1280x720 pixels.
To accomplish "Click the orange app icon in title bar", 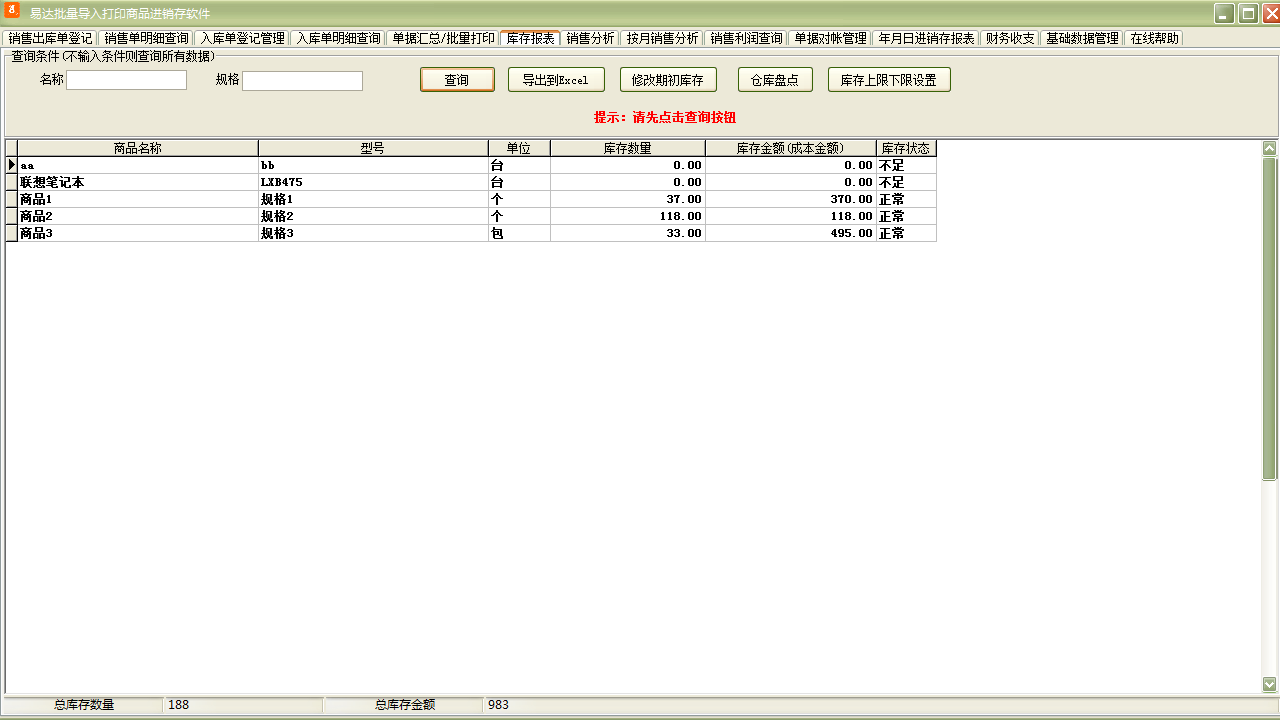I will (x=12, y=11).
